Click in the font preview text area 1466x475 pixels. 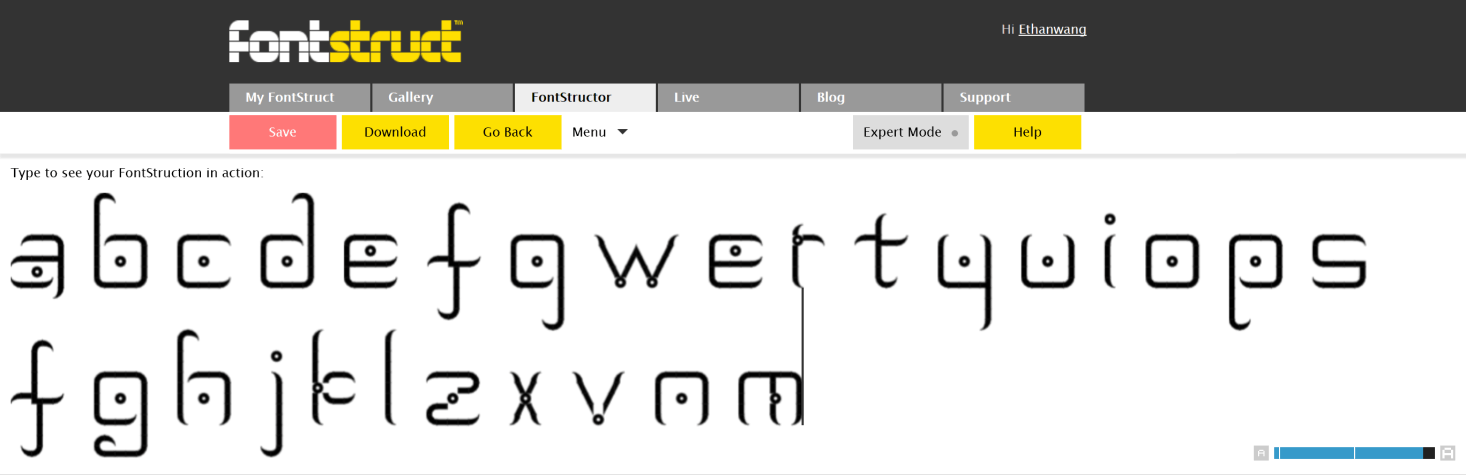click(1000, 380)
